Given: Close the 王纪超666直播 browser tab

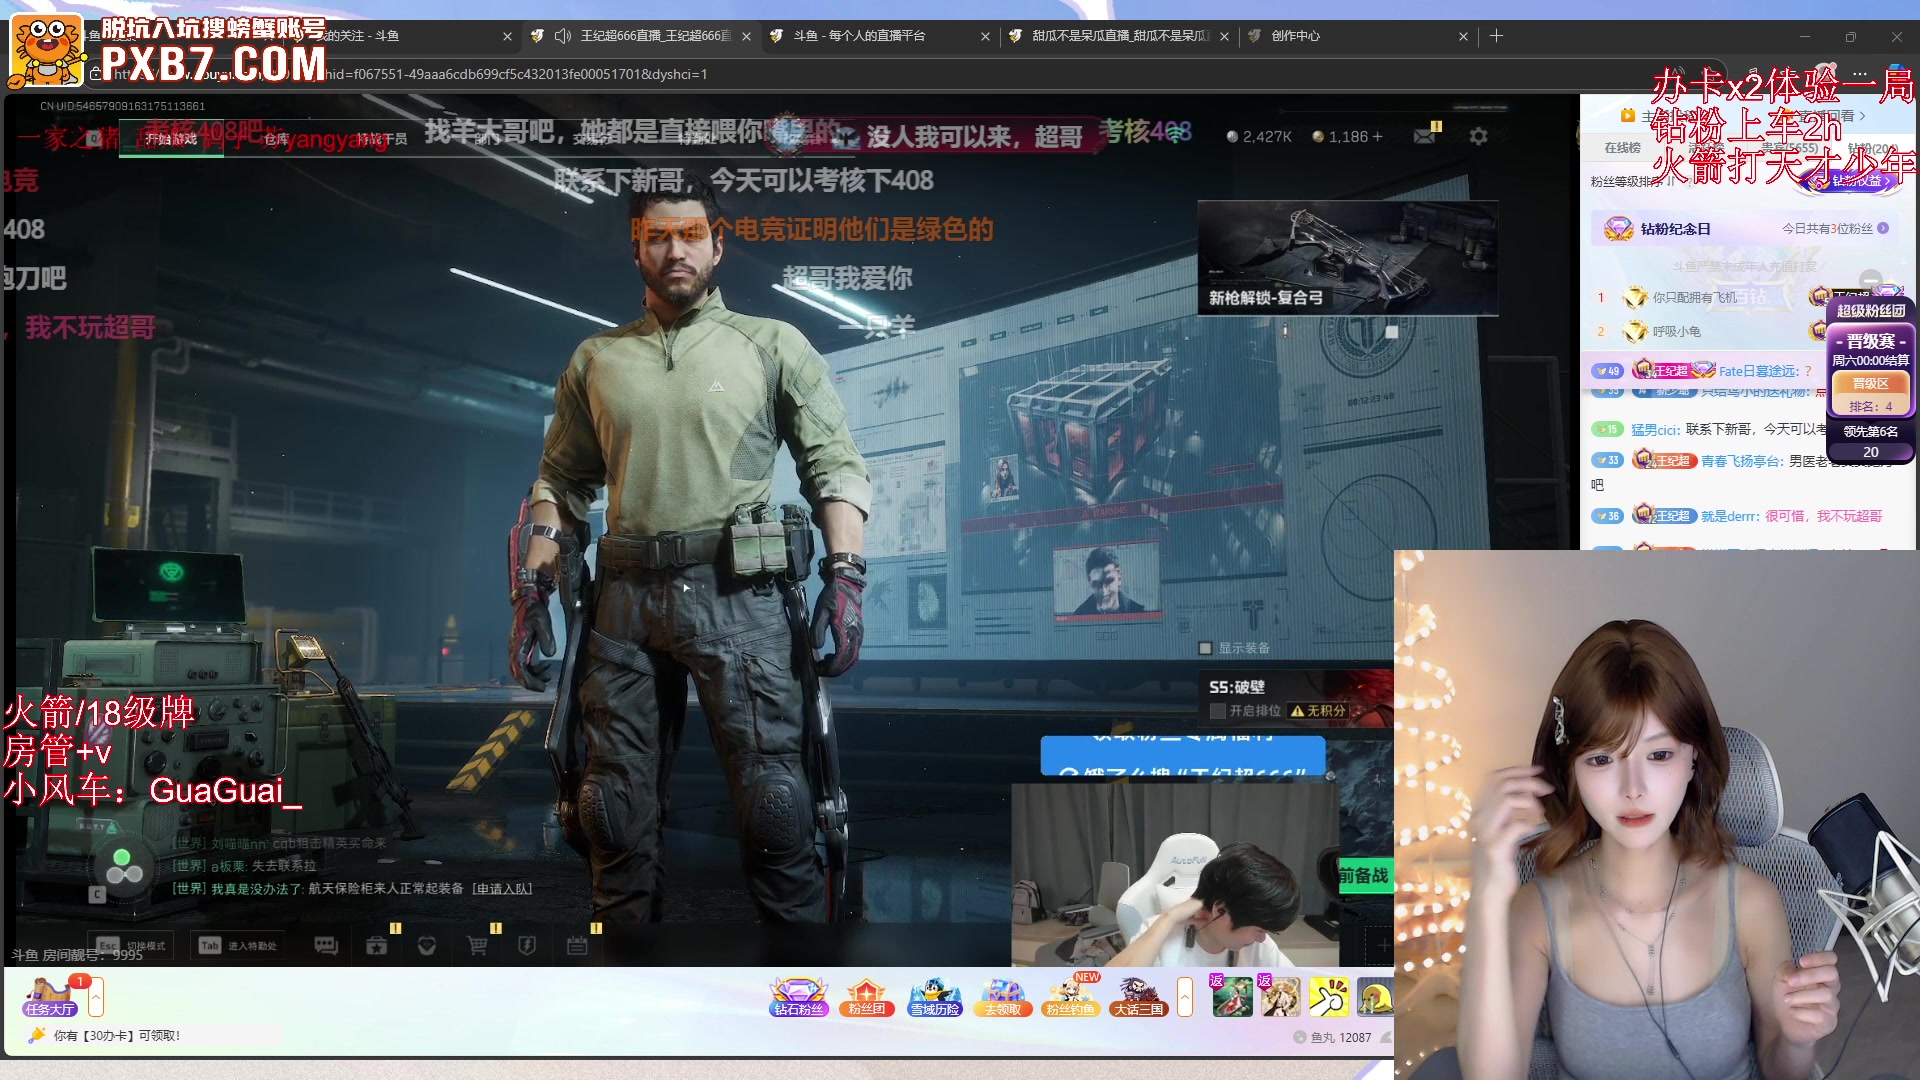Looking at the screenshot, I should tap(746, 36).
